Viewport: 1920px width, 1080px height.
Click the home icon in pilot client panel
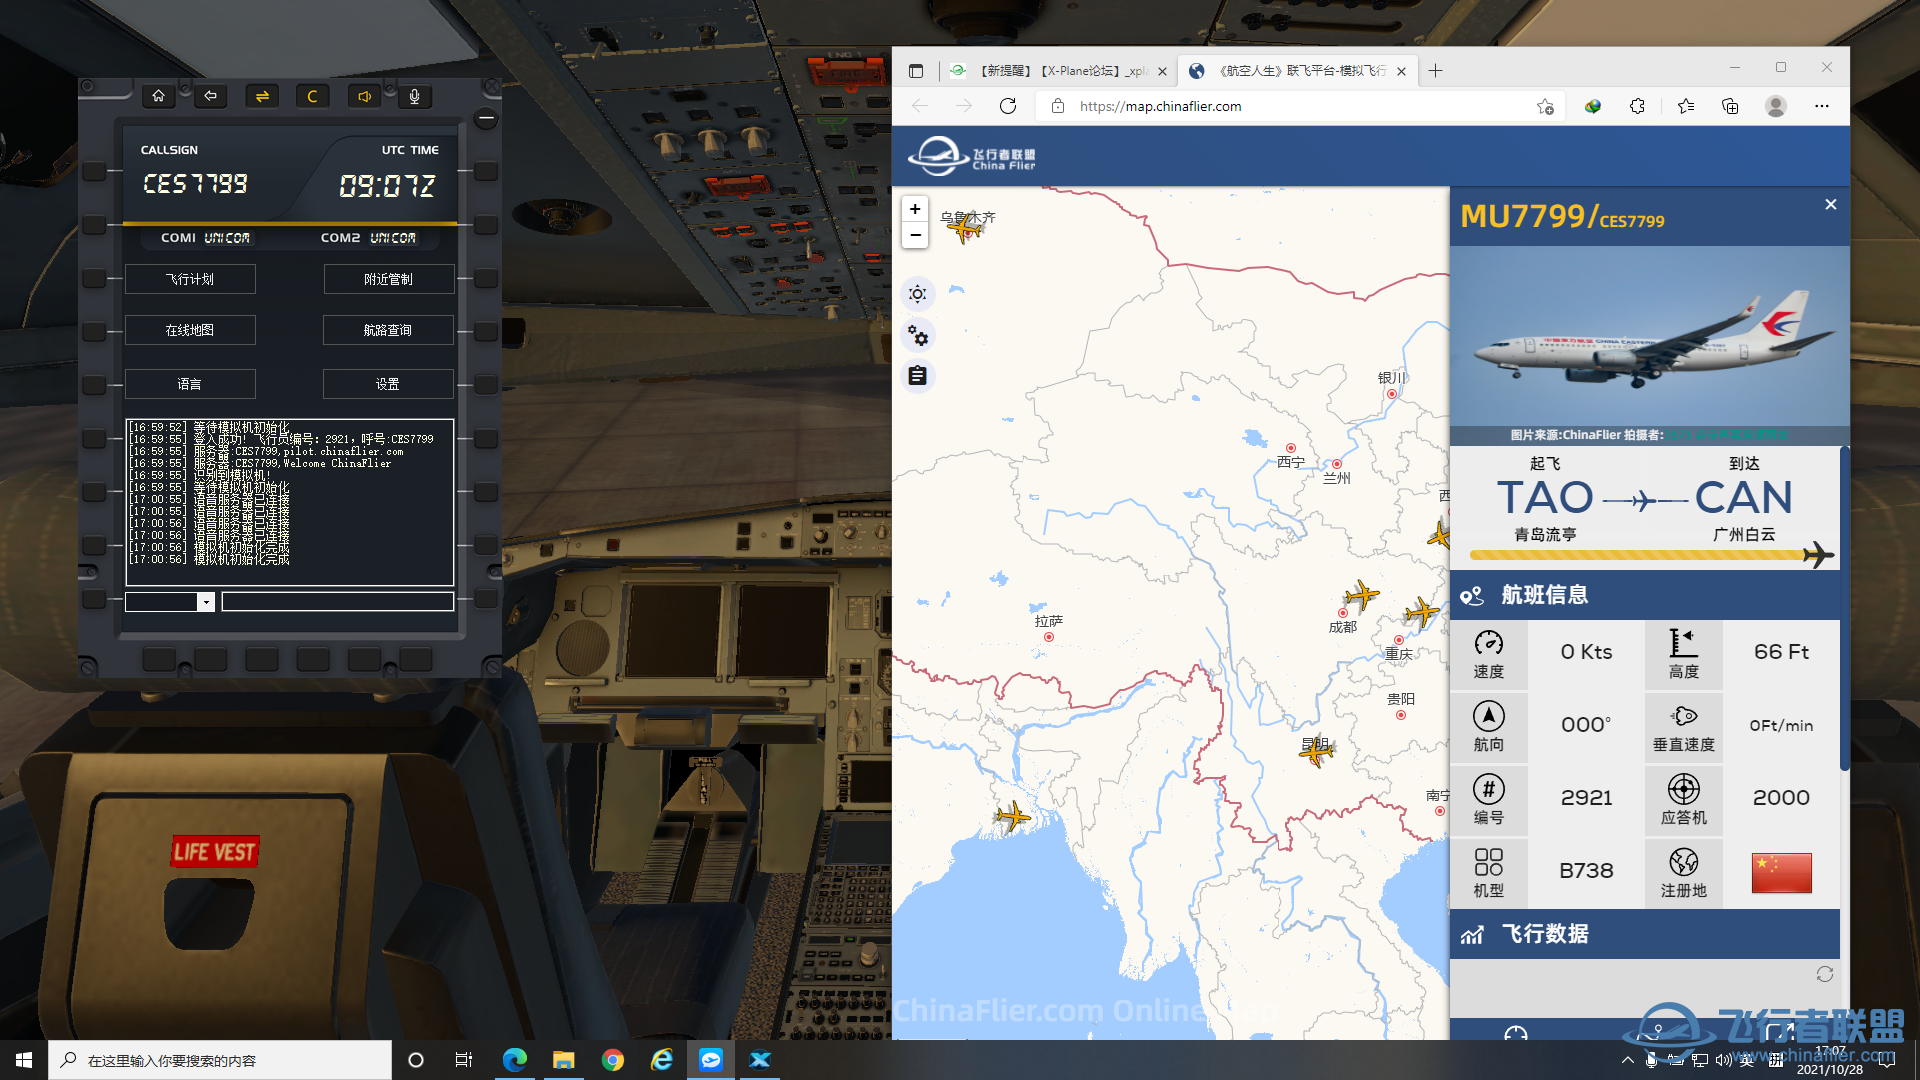click(x=158, y=96)
